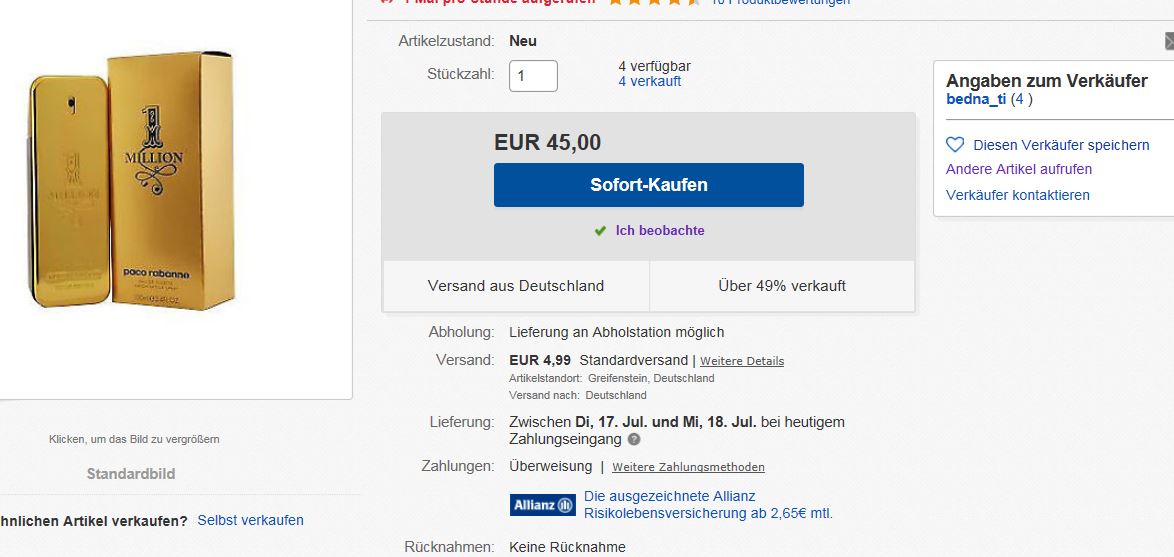Expand Weitere Details for shipping
The width and height of the screenshot is (1174, 557).
coord(742,361)
